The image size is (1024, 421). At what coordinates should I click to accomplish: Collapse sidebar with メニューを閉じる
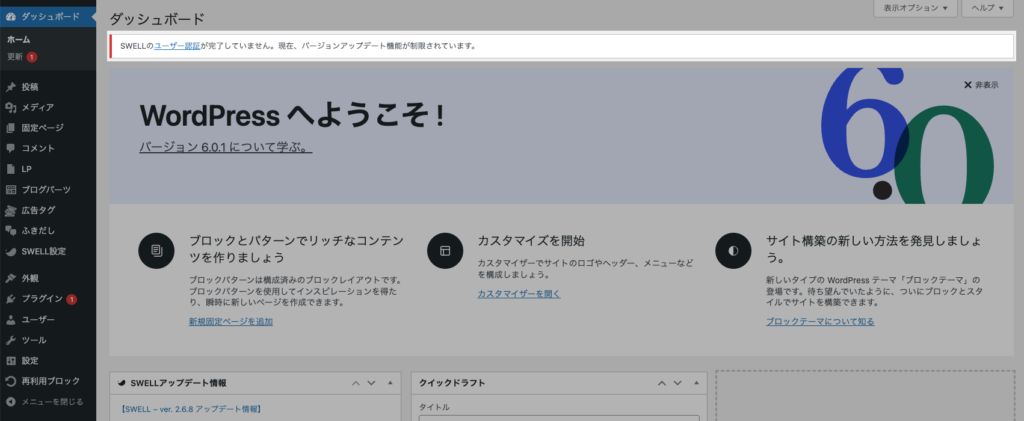[x=44, y=401]
